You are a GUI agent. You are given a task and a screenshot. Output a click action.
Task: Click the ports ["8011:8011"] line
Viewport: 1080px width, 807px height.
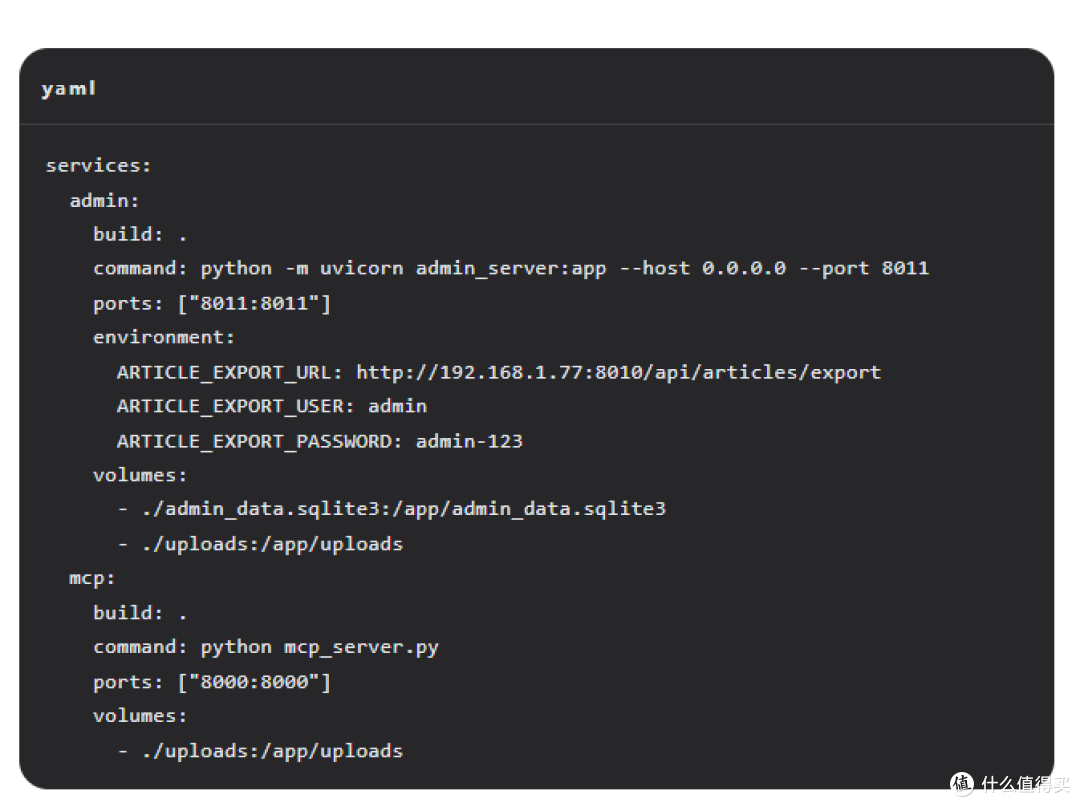[212, 303]
